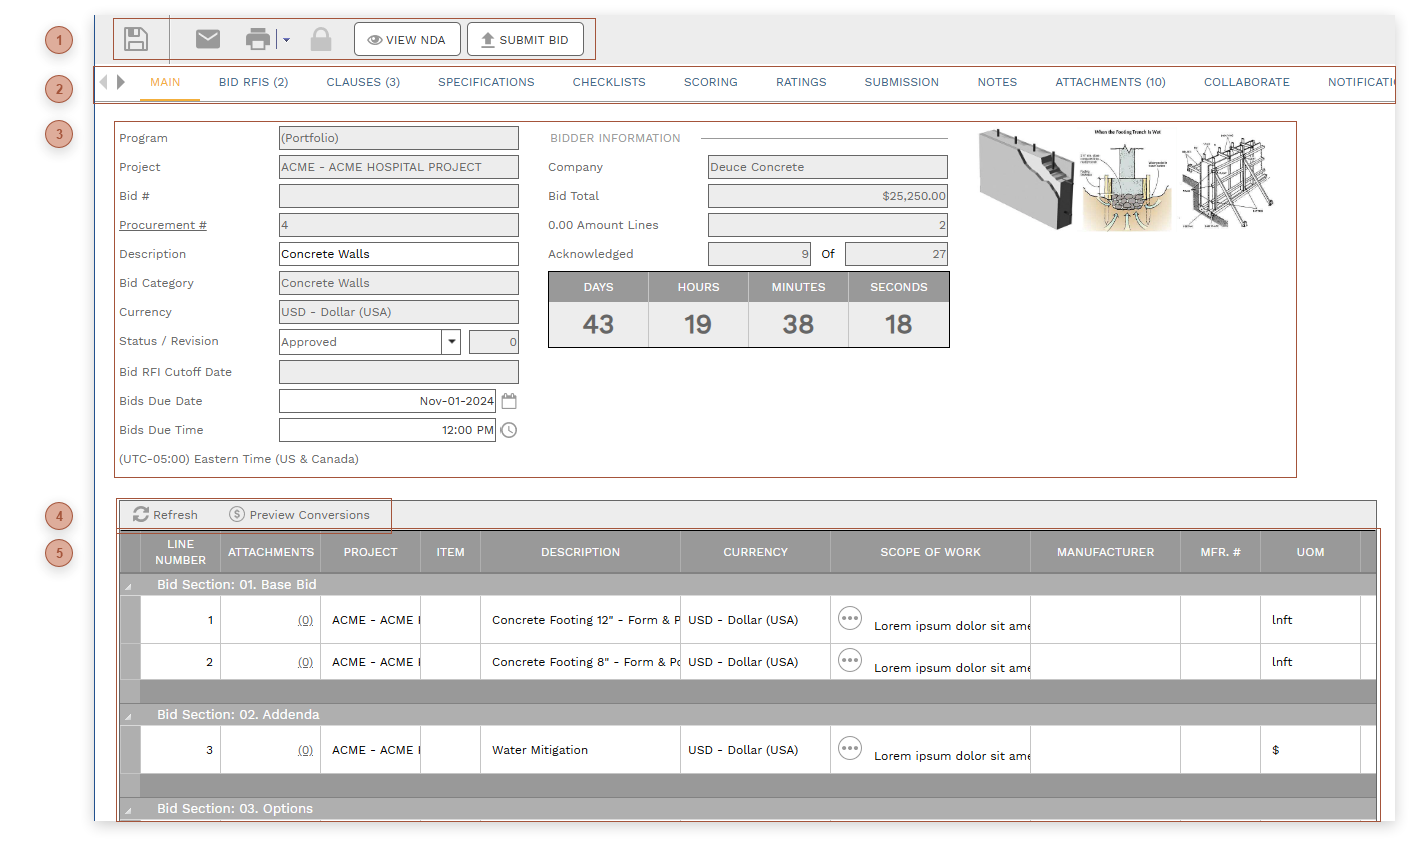Open the Status dropdown showing Approved
1417x847 pixels.
click(x=452, y=341)
